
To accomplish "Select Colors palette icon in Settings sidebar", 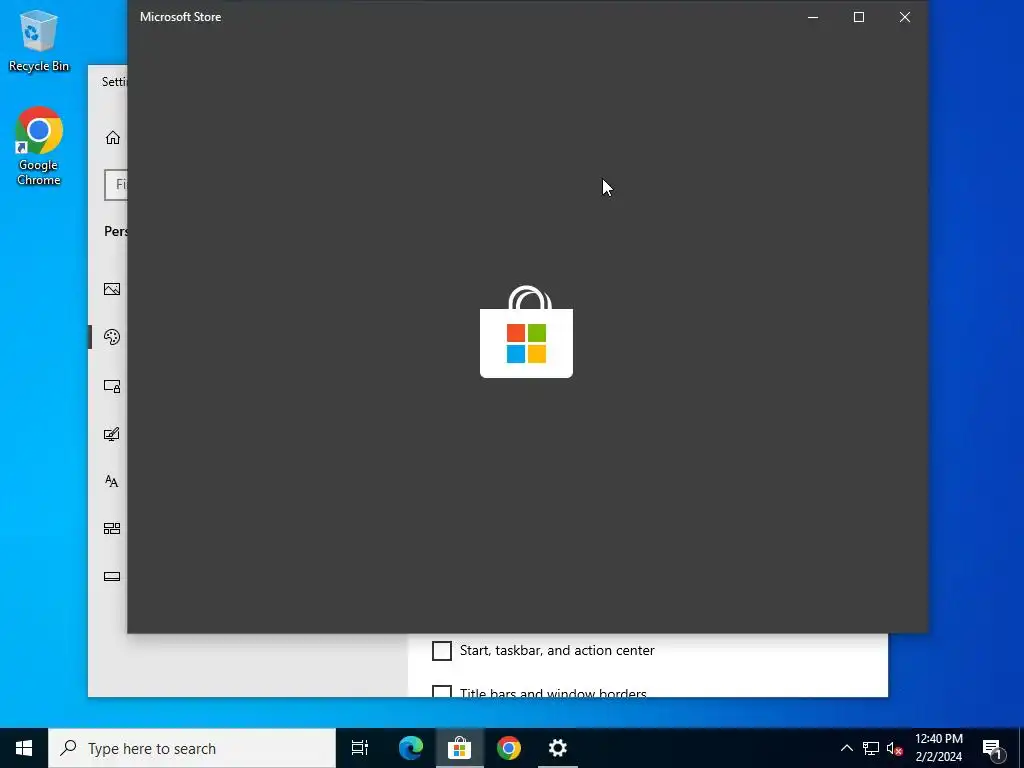I will point(112,337).
